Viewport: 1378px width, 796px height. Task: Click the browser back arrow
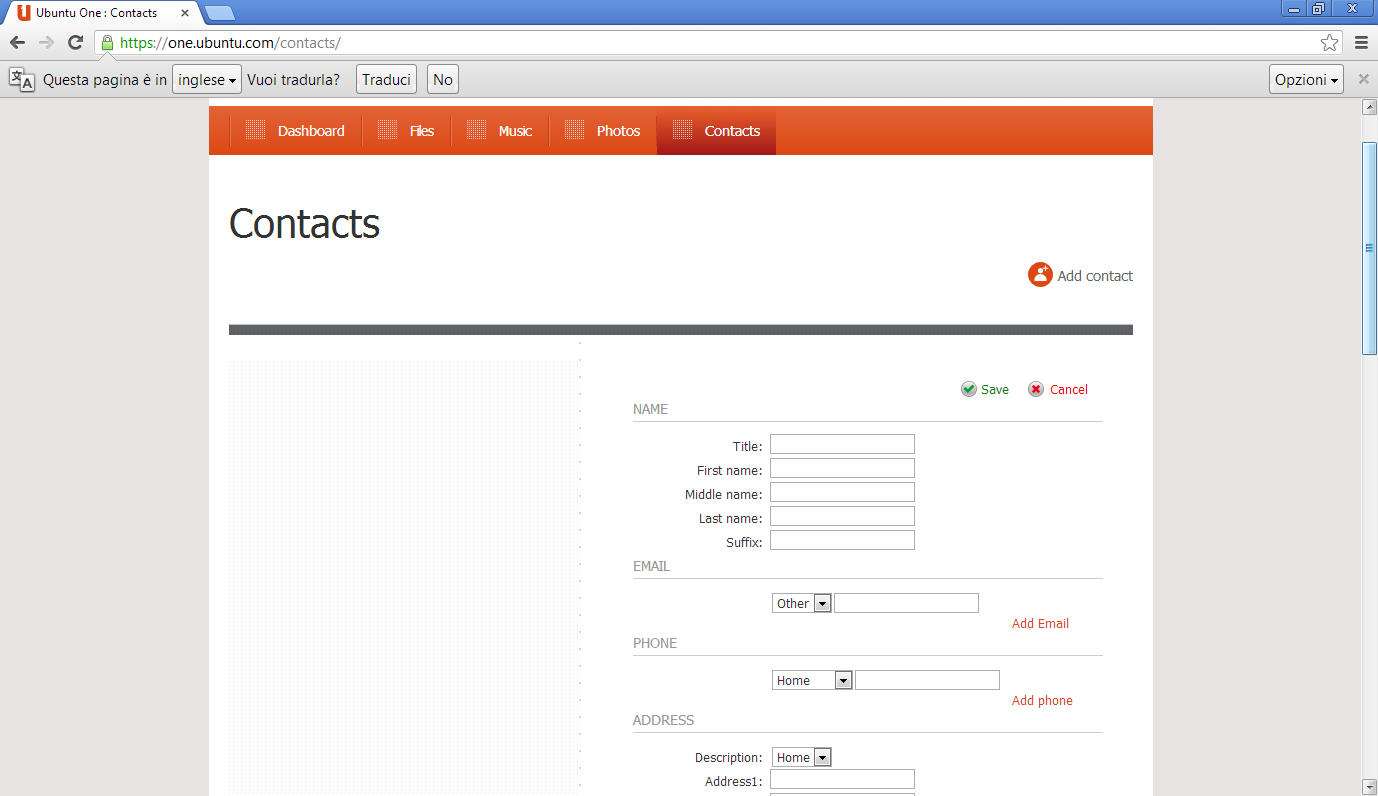(x=17, y=43)
